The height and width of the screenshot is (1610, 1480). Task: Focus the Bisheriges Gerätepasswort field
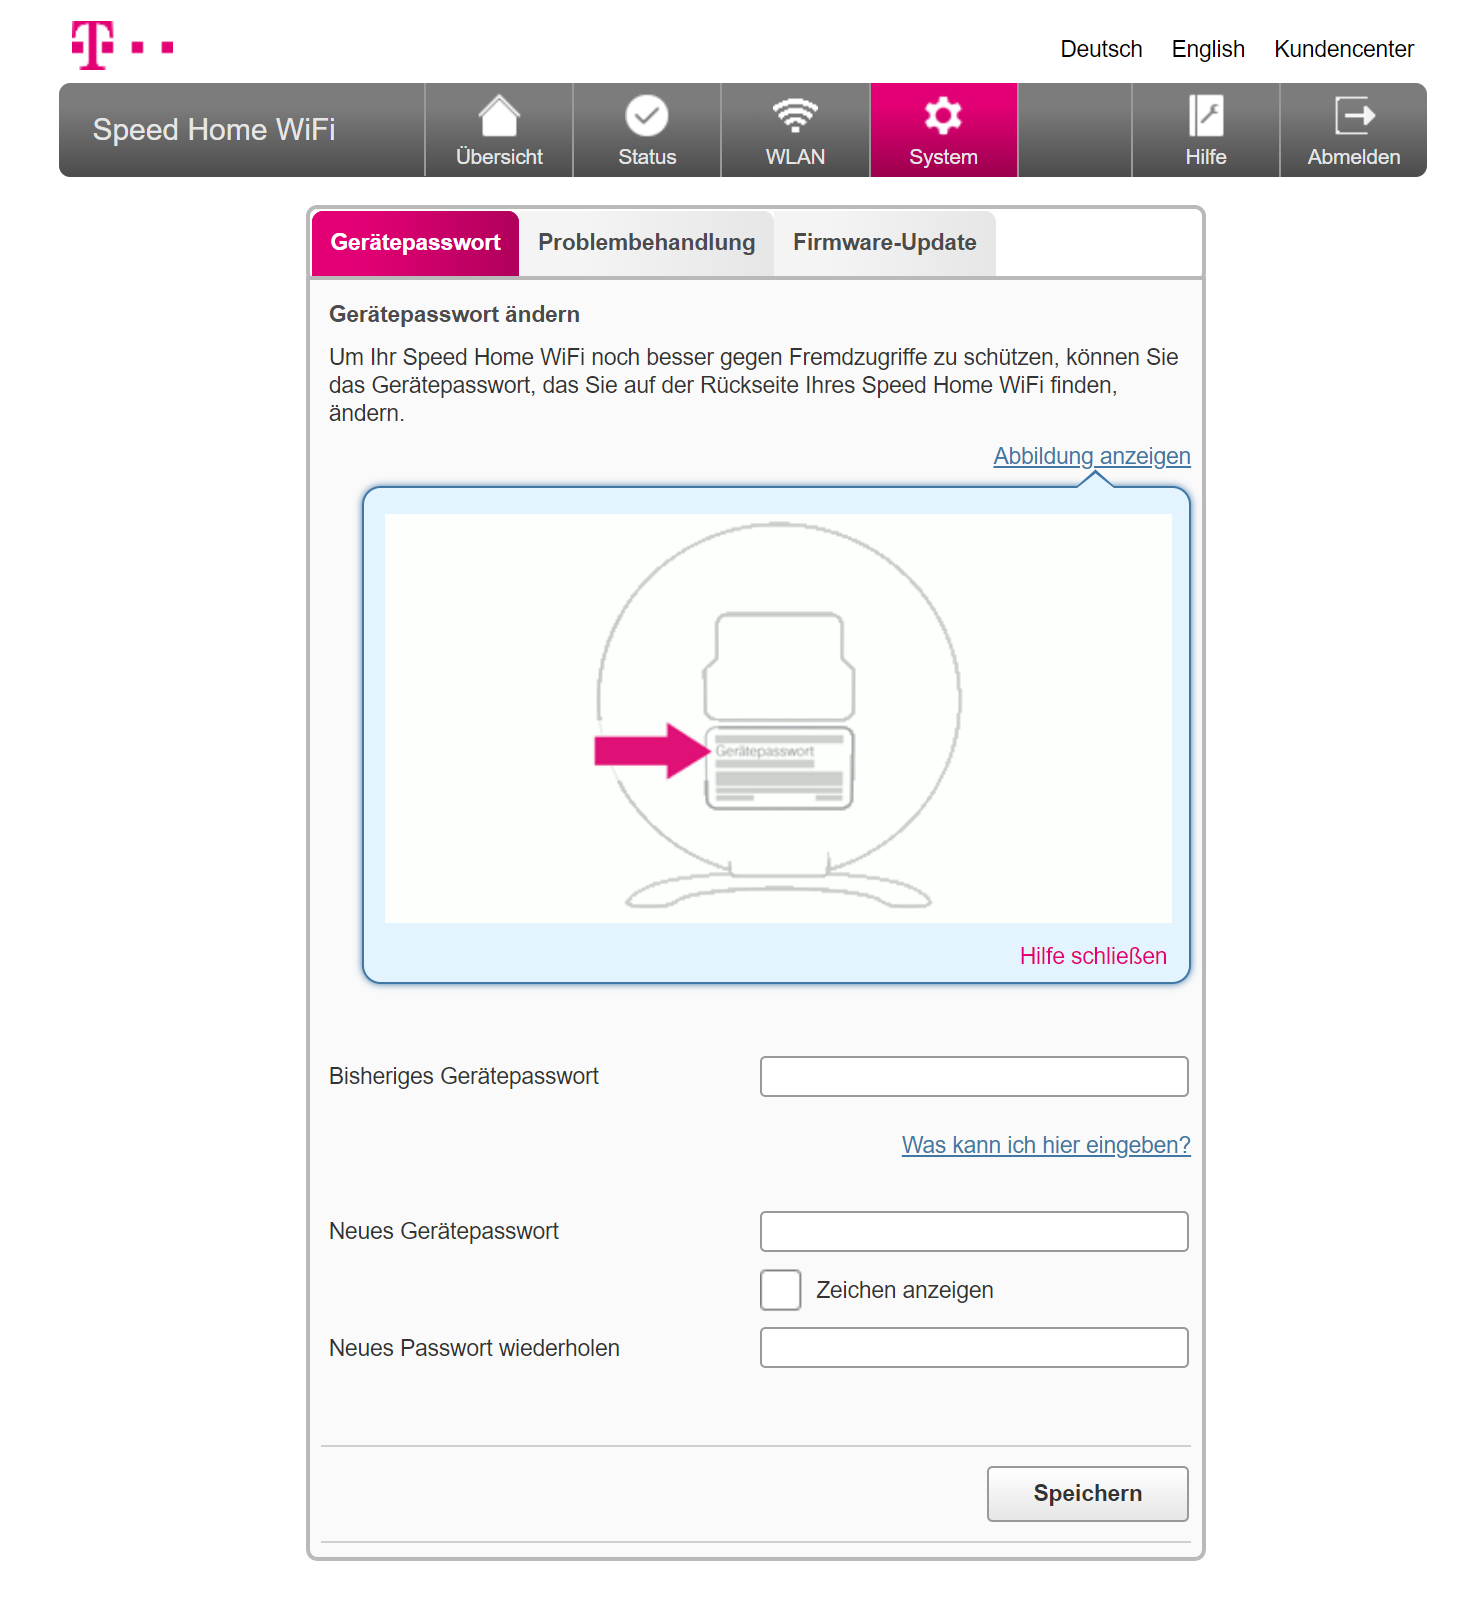click(x=974, y=1077)
